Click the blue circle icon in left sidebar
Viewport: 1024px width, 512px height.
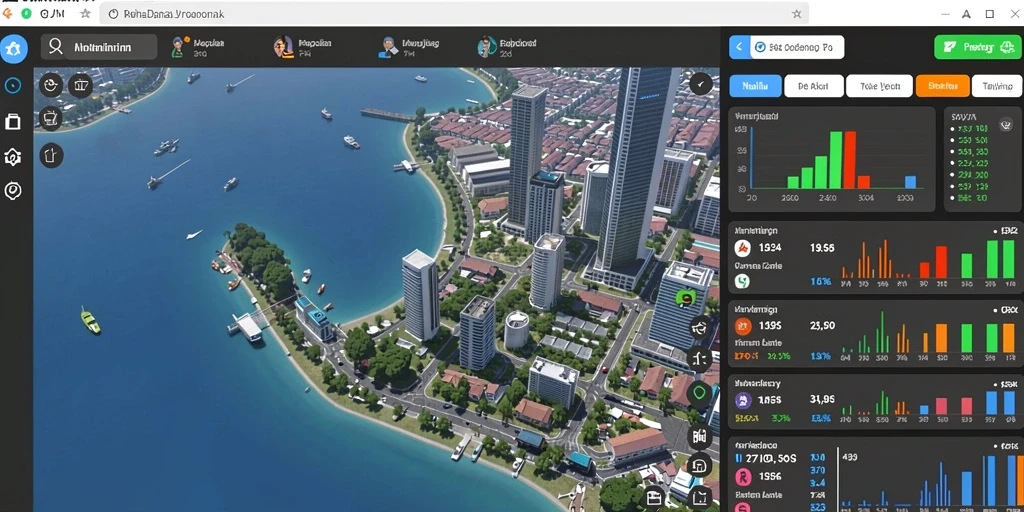tap(13, 86)
